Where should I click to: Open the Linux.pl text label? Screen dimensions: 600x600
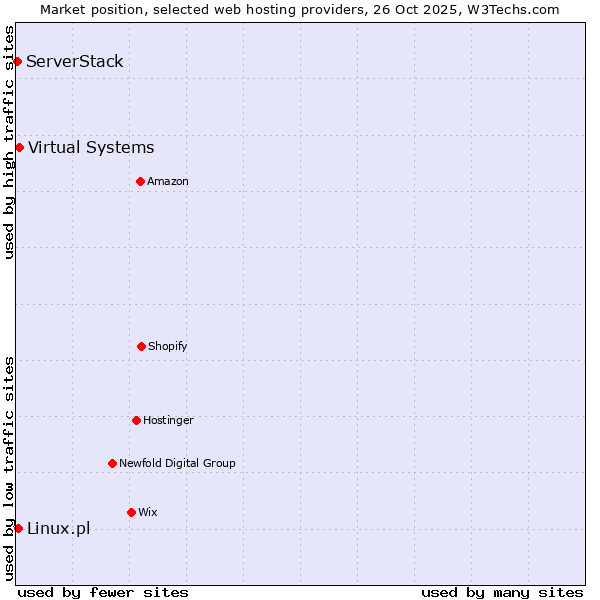pos(58,528)
